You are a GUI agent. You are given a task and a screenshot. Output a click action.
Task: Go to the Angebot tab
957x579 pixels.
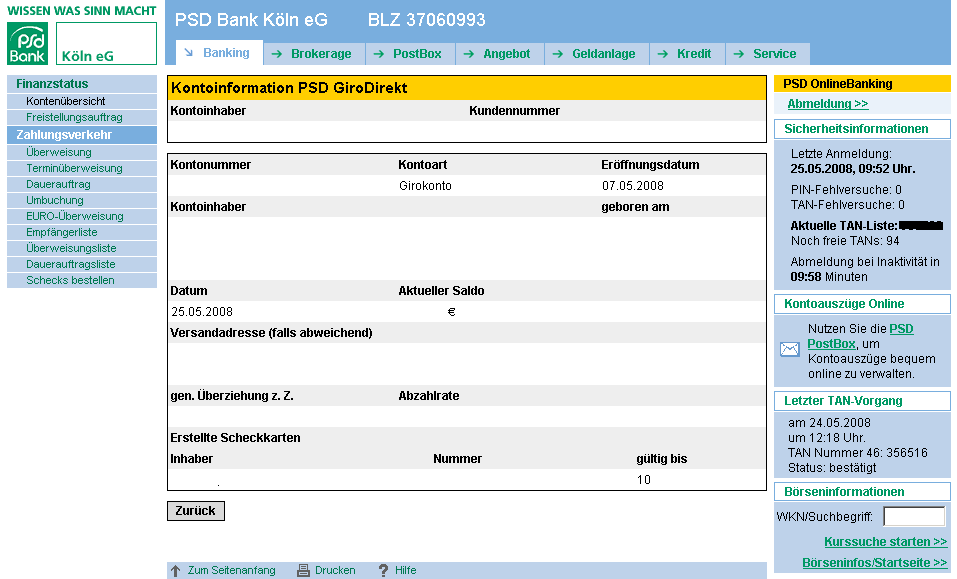pyautogui.click(x=500, y=54)
